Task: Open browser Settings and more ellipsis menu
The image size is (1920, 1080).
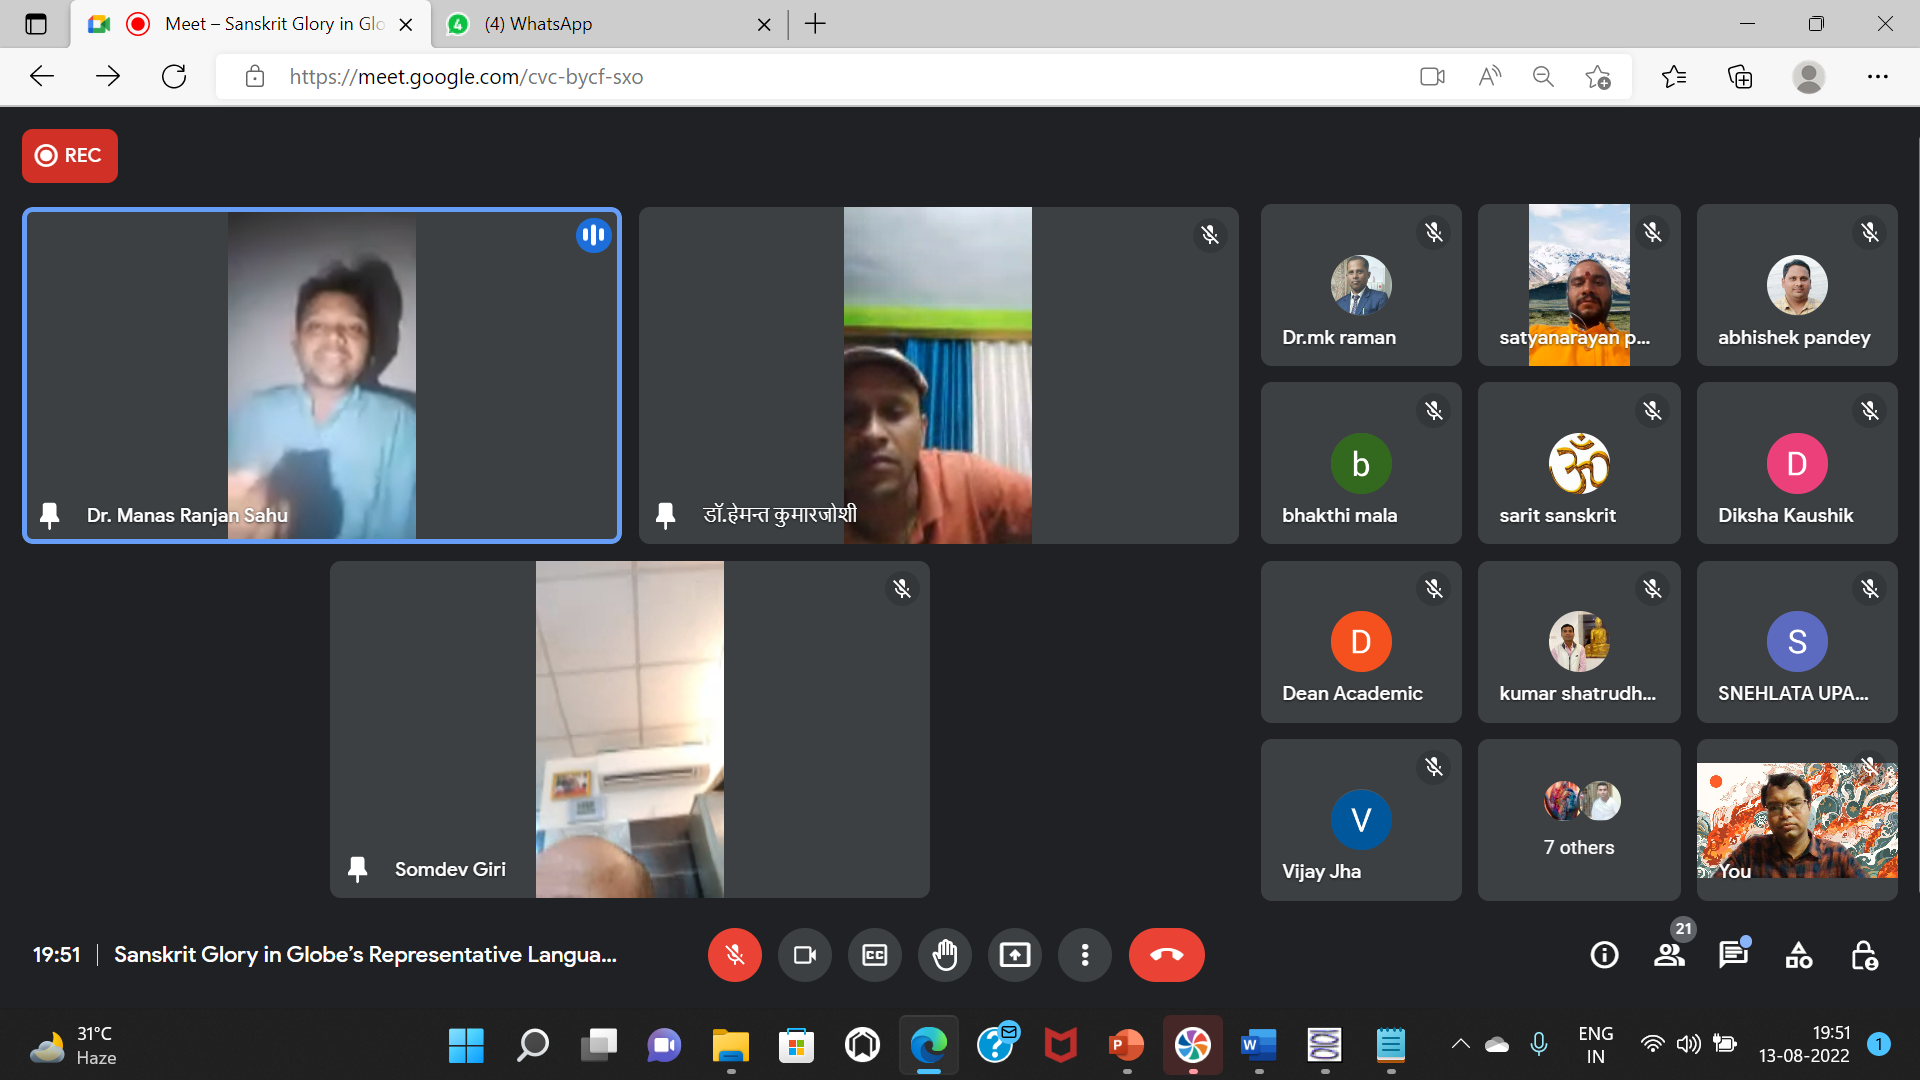Action: tap(1877, 77)
